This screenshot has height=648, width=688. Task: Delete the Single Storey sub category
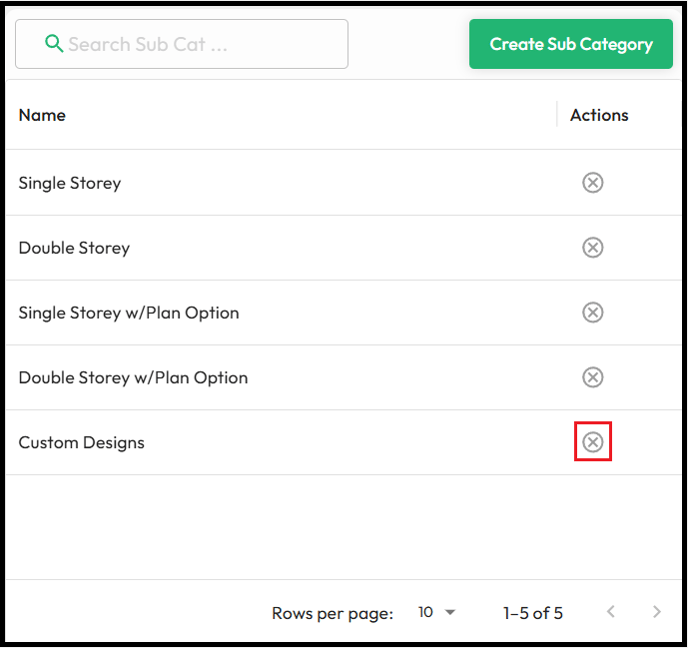click(592, 183)
